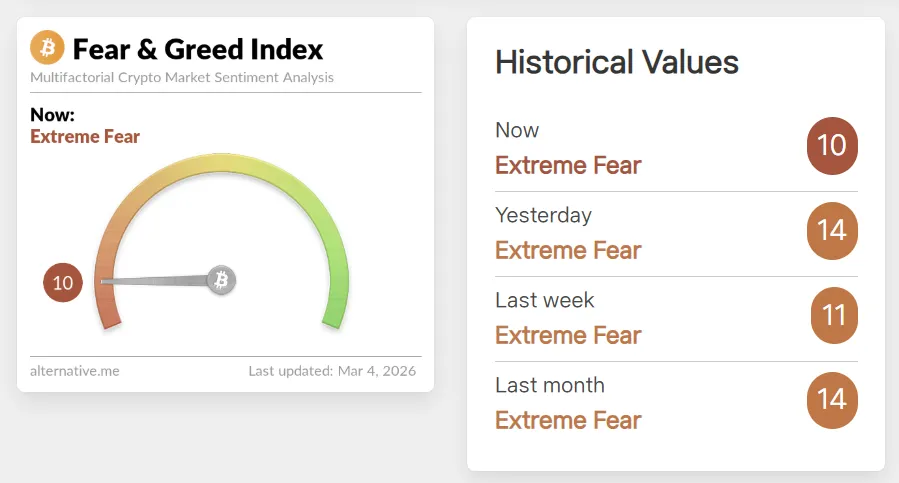This screenshot has height=483, width=899.
Task: Select the Last week label
Action: (544, 300)
